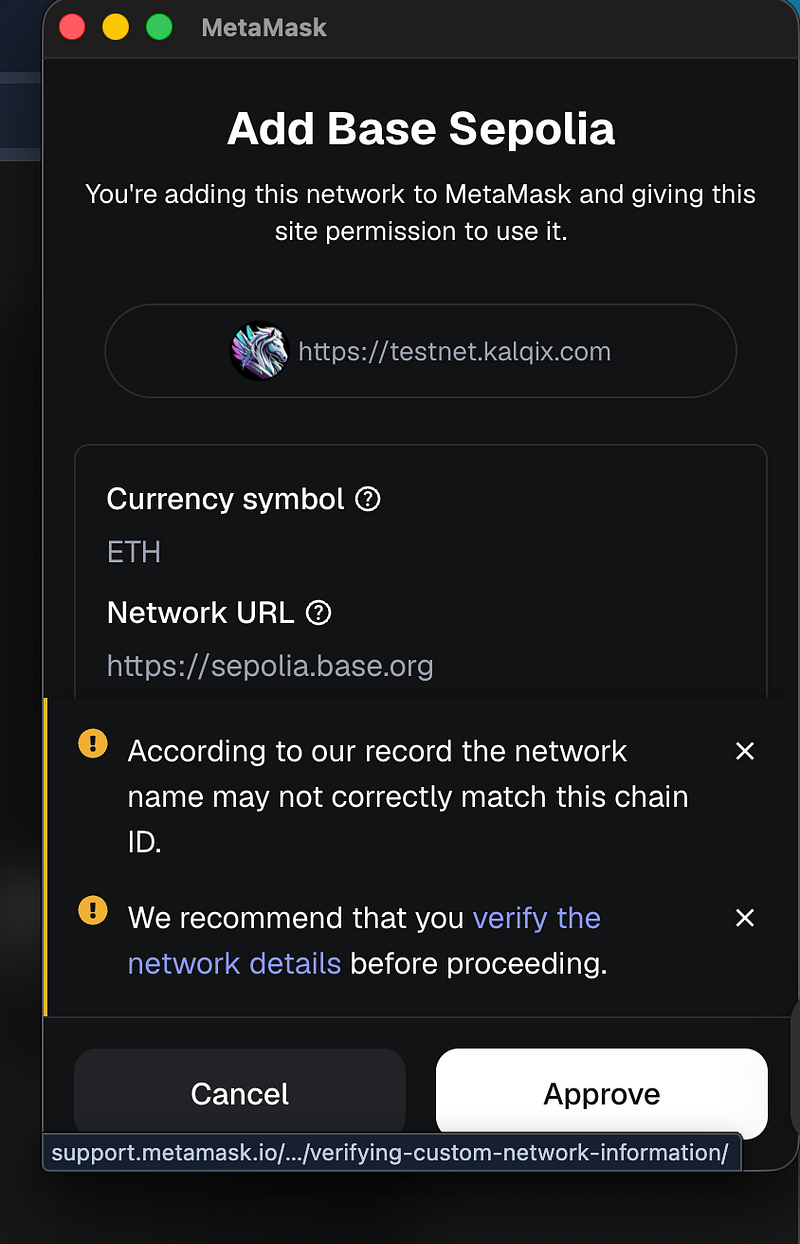800x1244 pixels.
Task: Dismiss the verify network details warning
Action: point(745,918)
